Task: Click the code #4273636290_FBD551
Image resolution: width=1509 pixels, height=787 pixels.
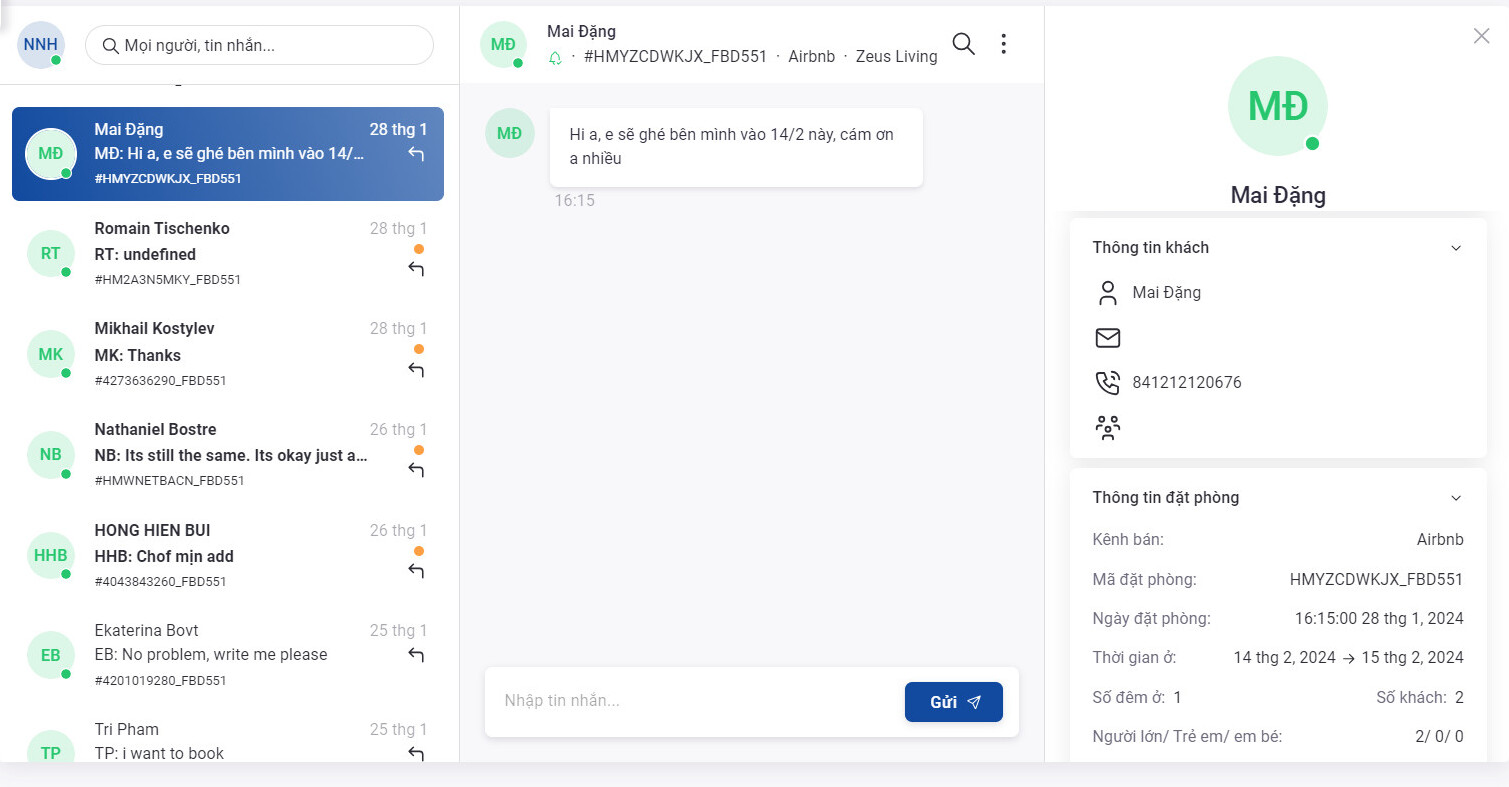Action: [161, 381]
